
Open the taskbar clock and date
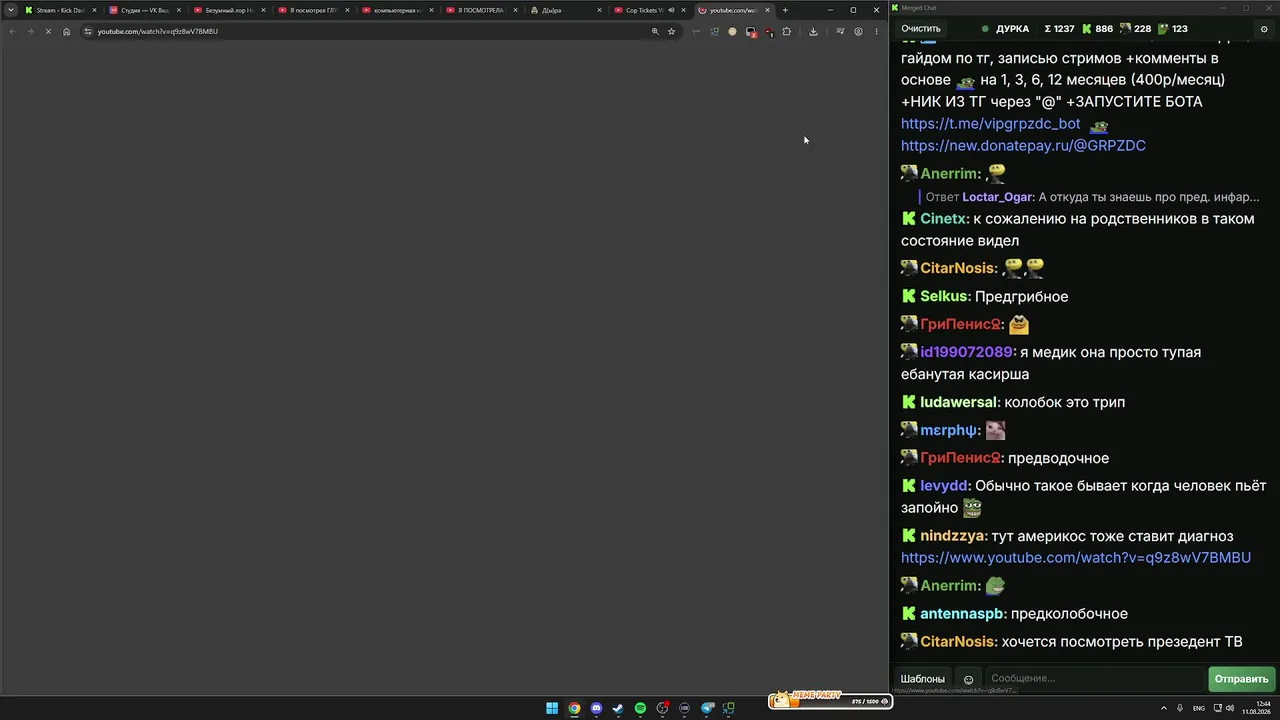(x=1256, y=708)
